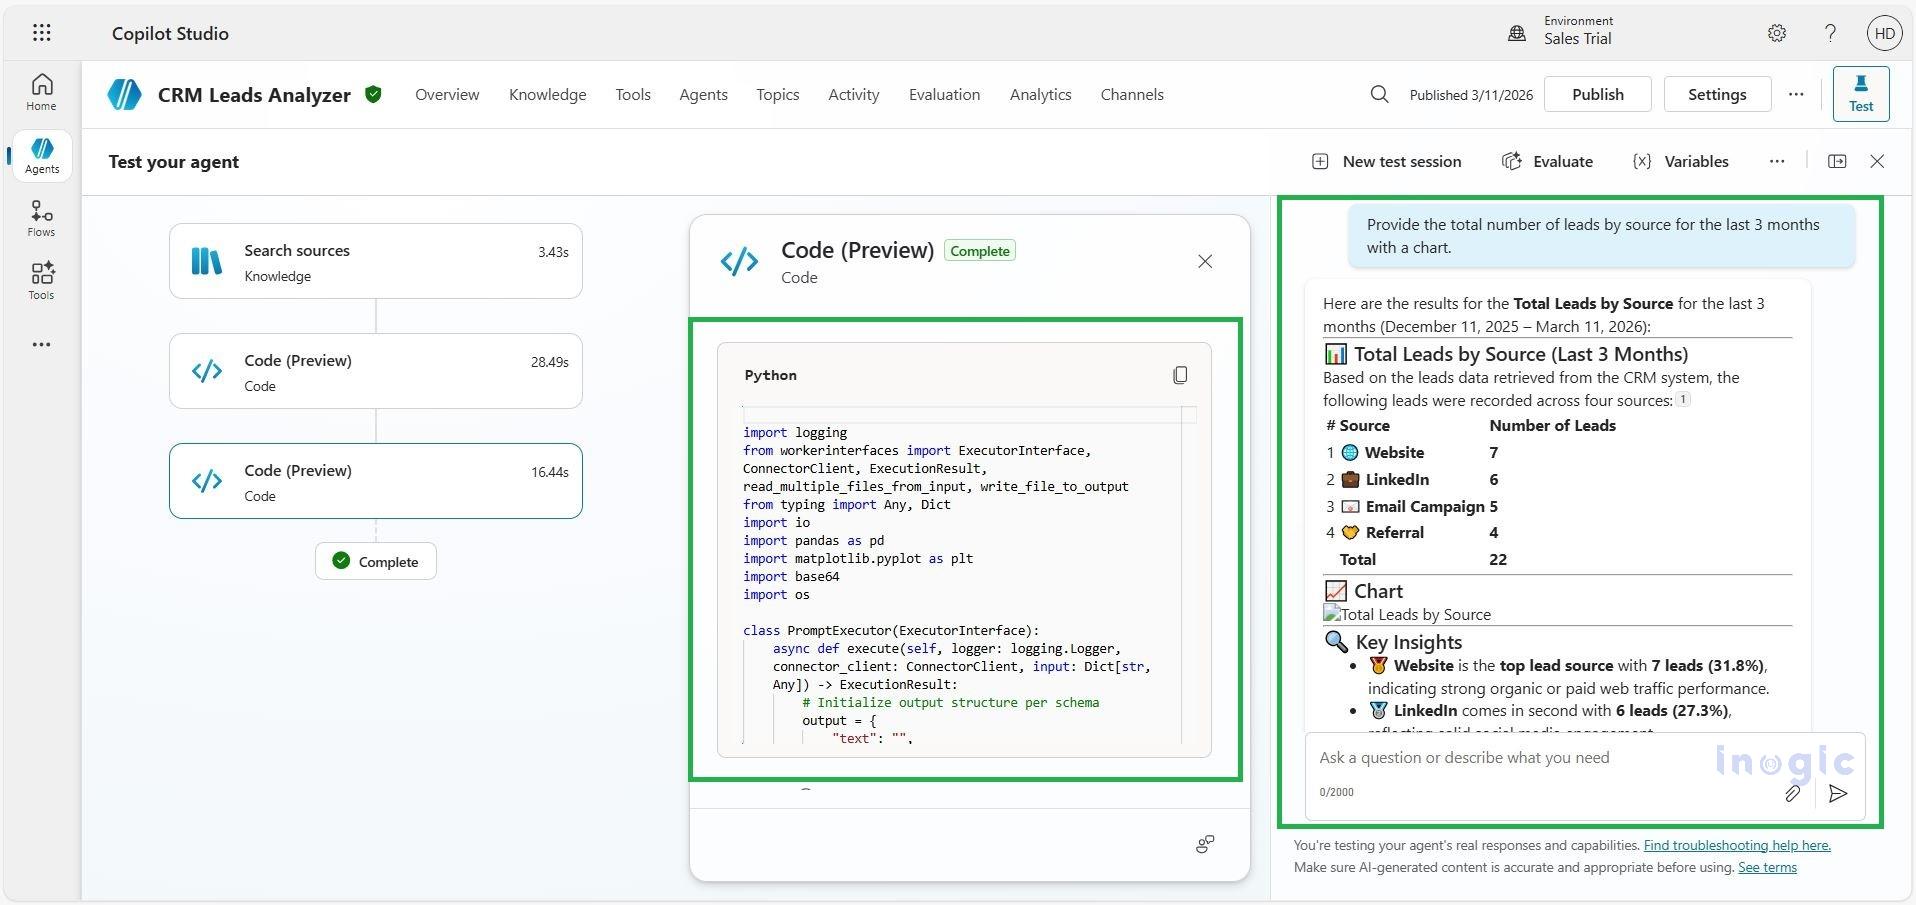Pop out the test pane to a new window
1916x905 pixels.
[1837, 161]
